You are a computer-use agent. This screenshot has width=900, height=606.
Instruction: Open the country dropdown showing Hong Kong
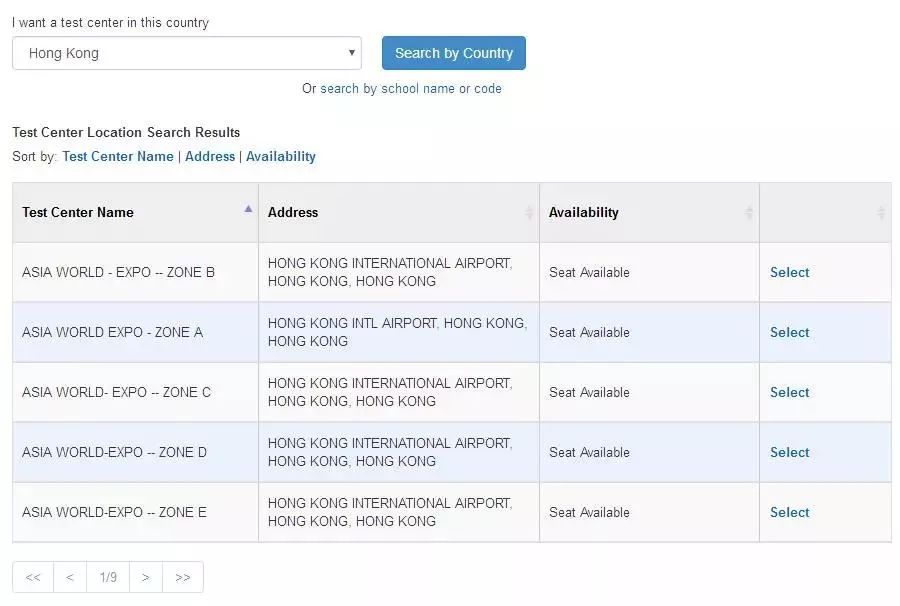186,53
